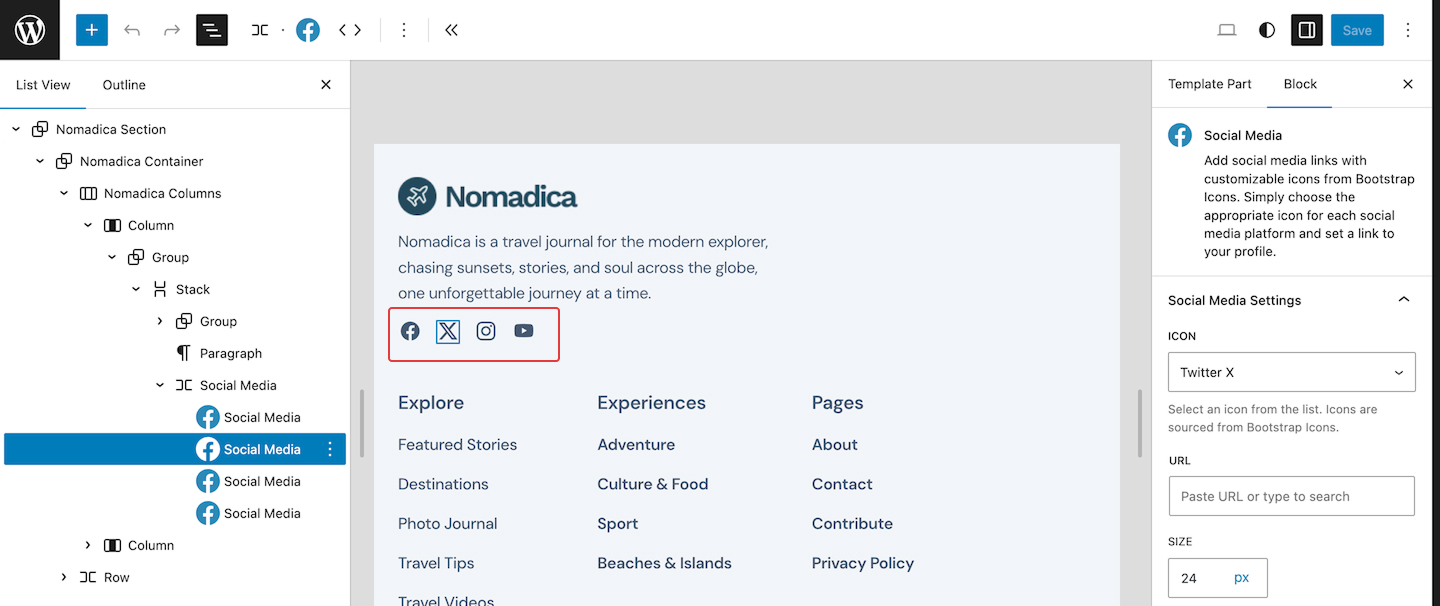Screen dimensions: 1440x606
Task: Click the undo arrow icon
Action: click(x=132, y=30)
